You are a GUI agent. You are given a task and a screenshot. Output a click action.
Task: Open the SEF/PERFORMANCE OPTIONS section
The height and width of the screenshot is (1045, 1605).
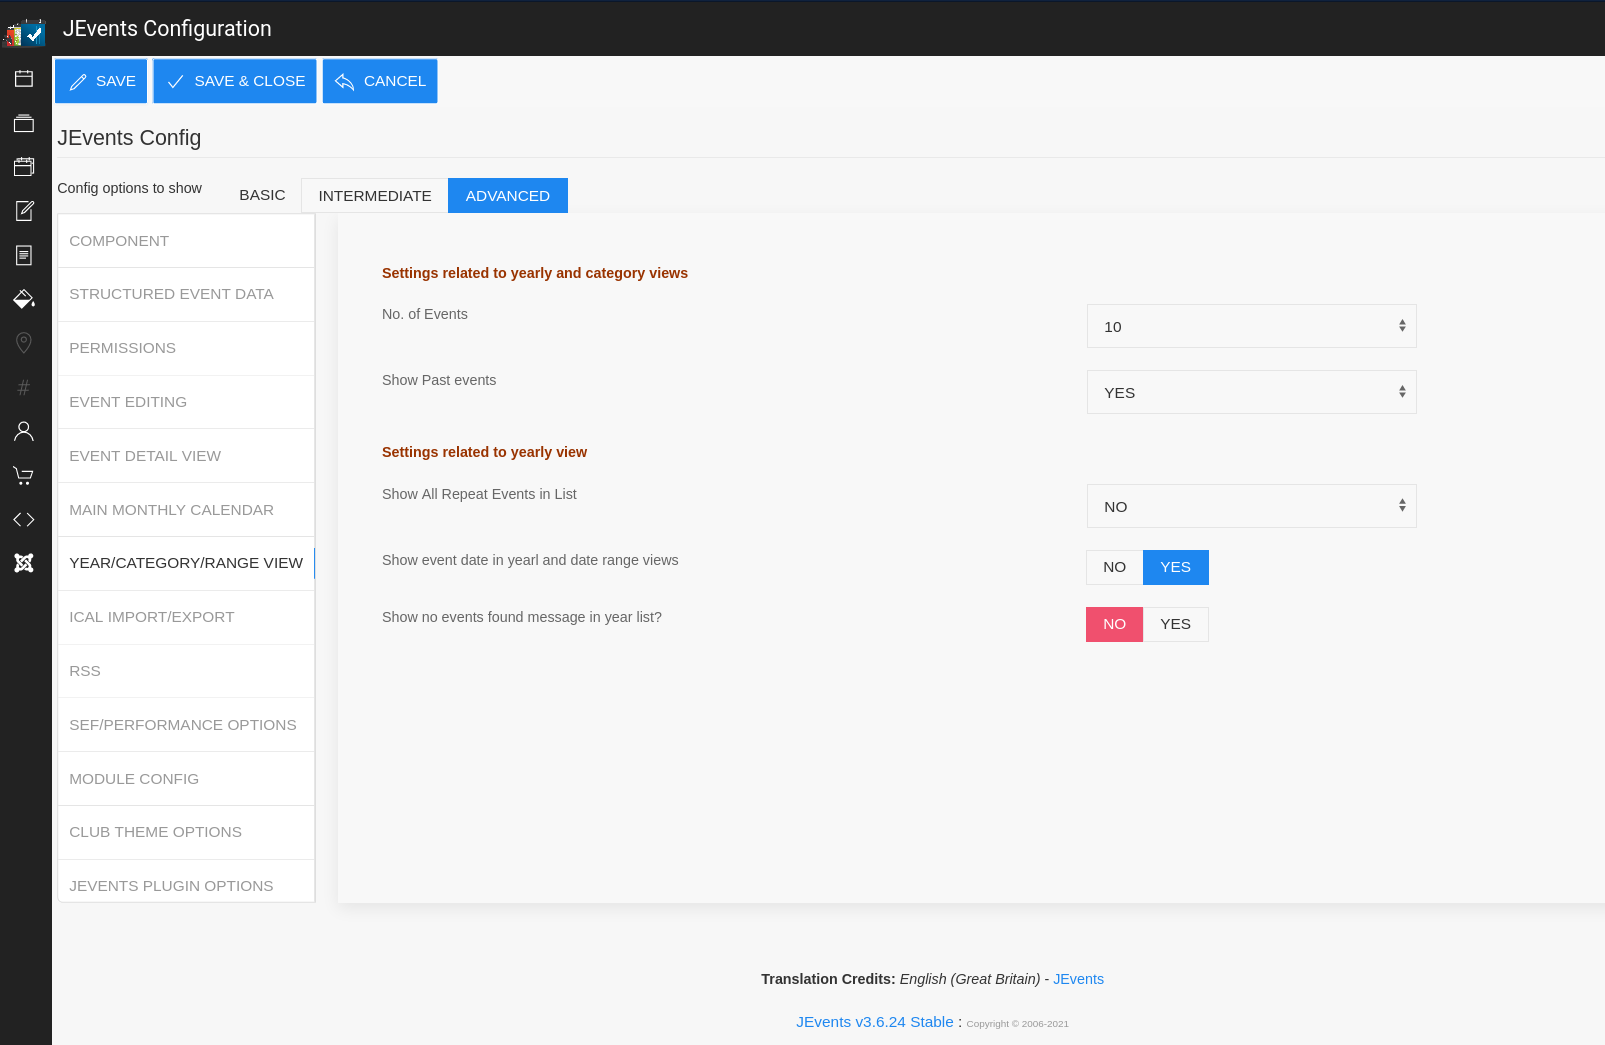pyautogui.click(x=186, y=725)
